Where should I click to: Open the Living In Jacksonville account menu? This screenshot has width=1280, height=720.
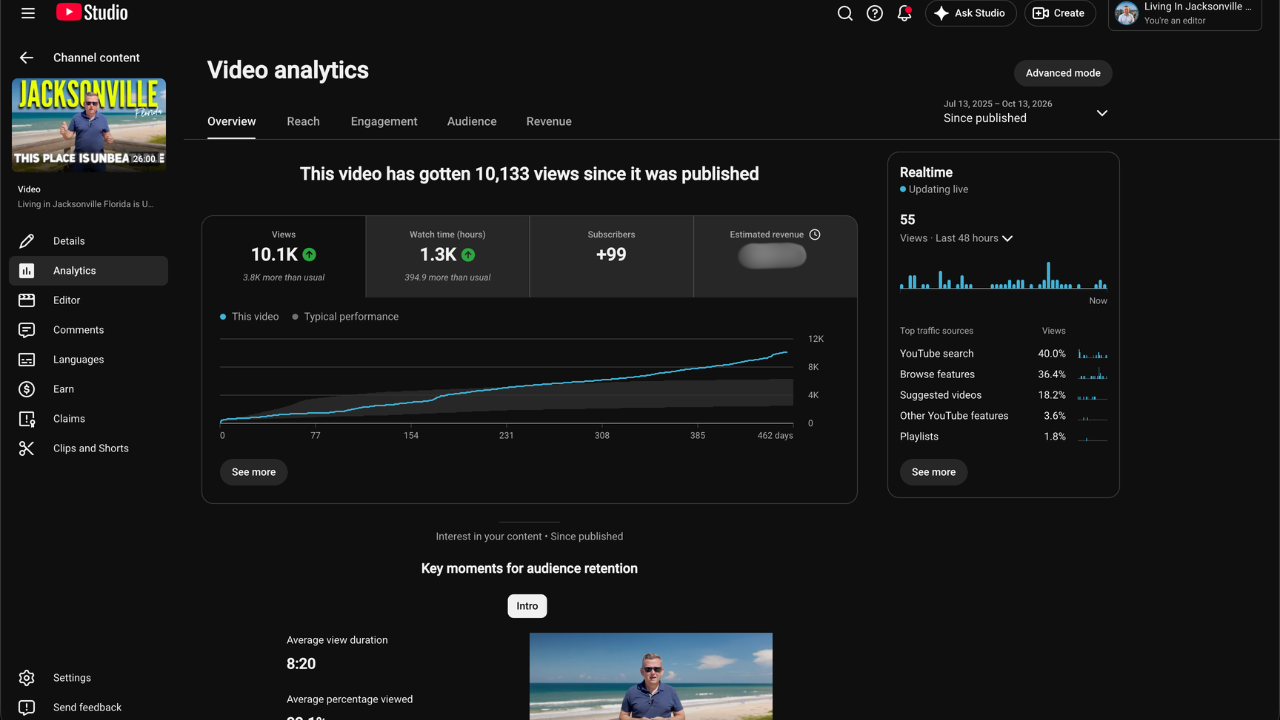click(x=1185, y=14)
